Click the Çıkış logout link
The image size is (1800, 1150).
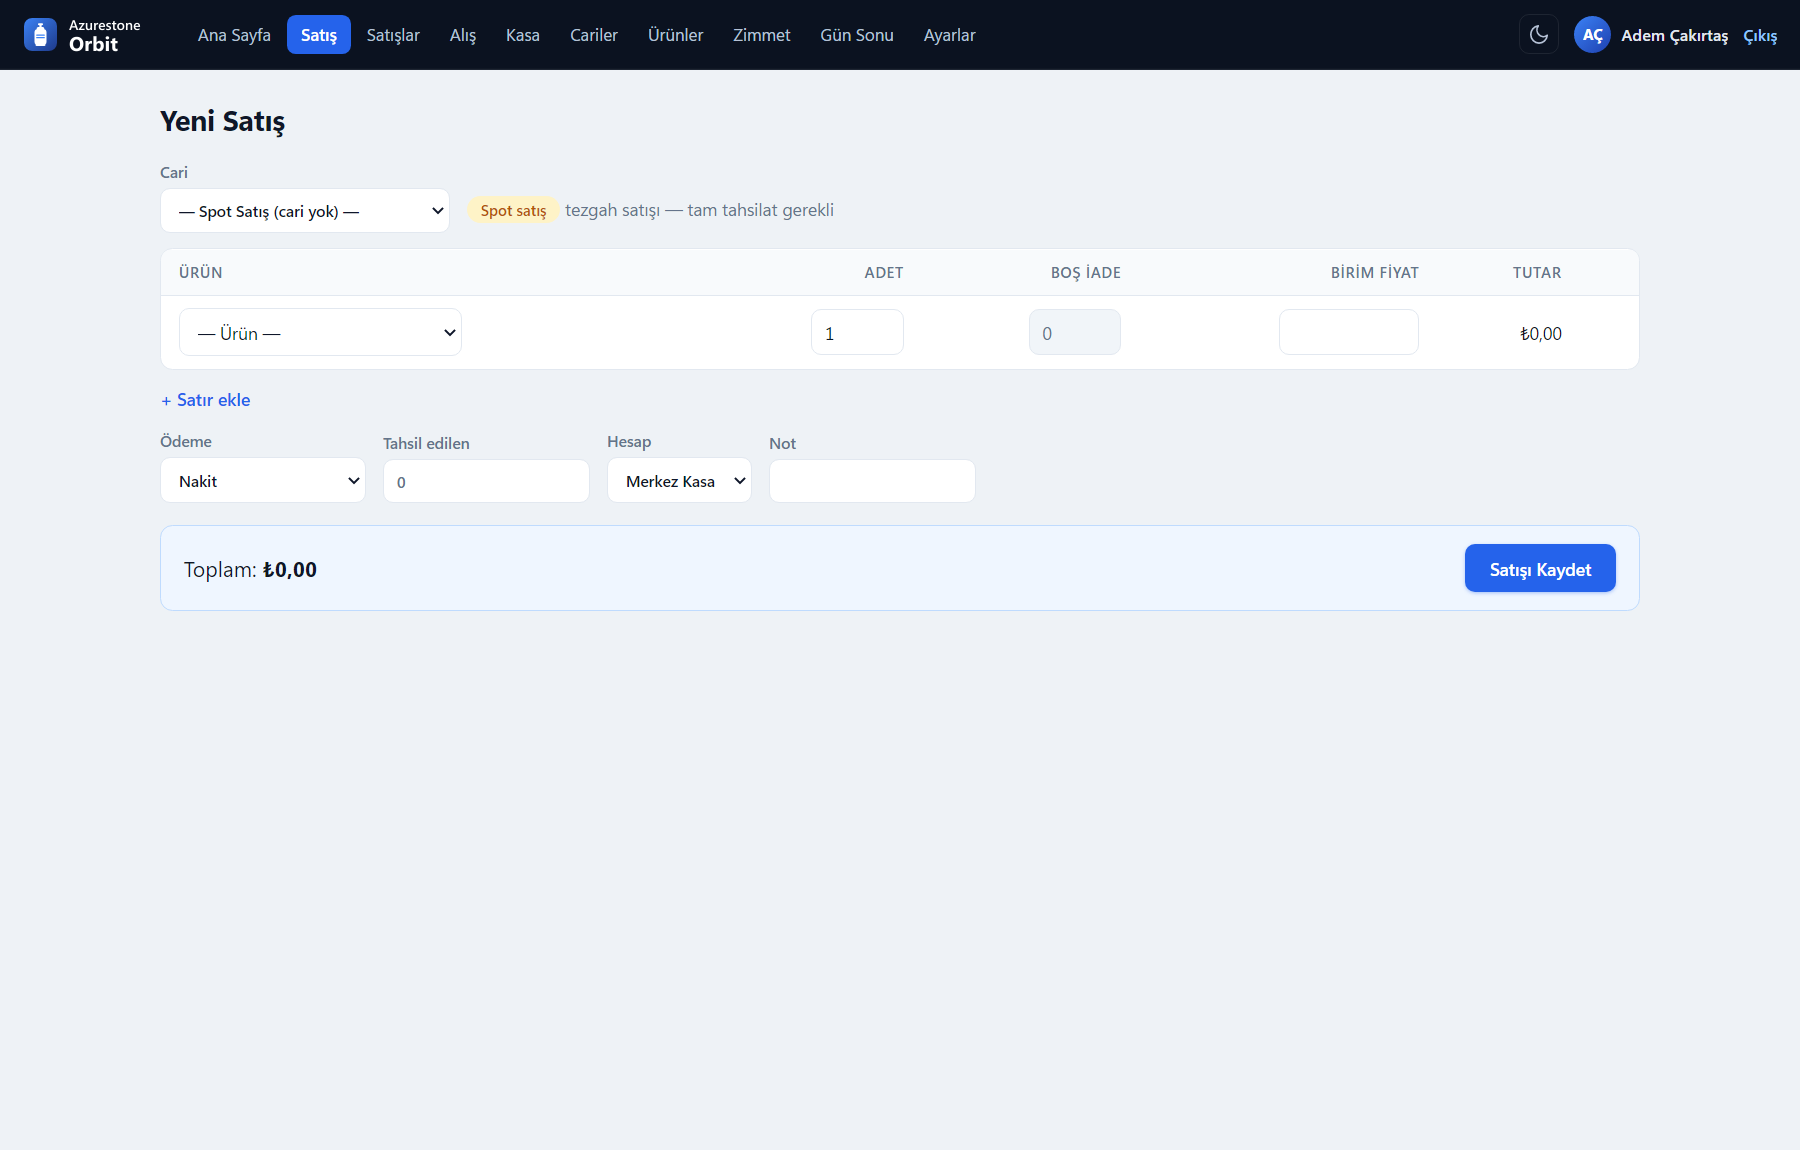[x=1760, y=36]
